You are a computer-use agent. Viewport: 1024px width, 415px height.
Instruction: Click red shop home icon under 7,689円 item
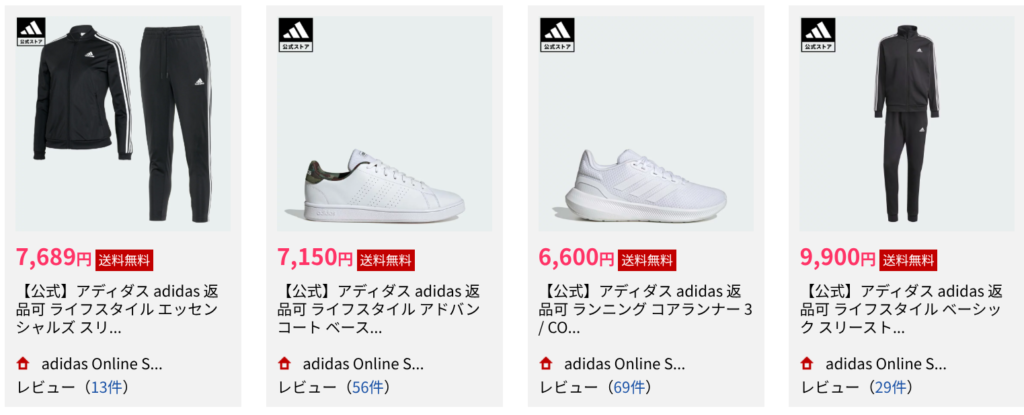point(23,363)
